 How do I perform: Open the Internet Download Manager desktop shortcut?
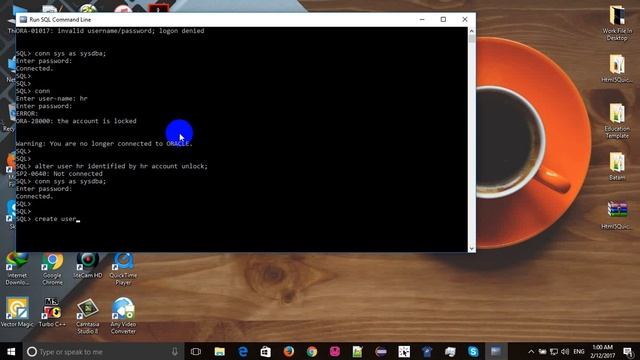click(x=17, y=269)
